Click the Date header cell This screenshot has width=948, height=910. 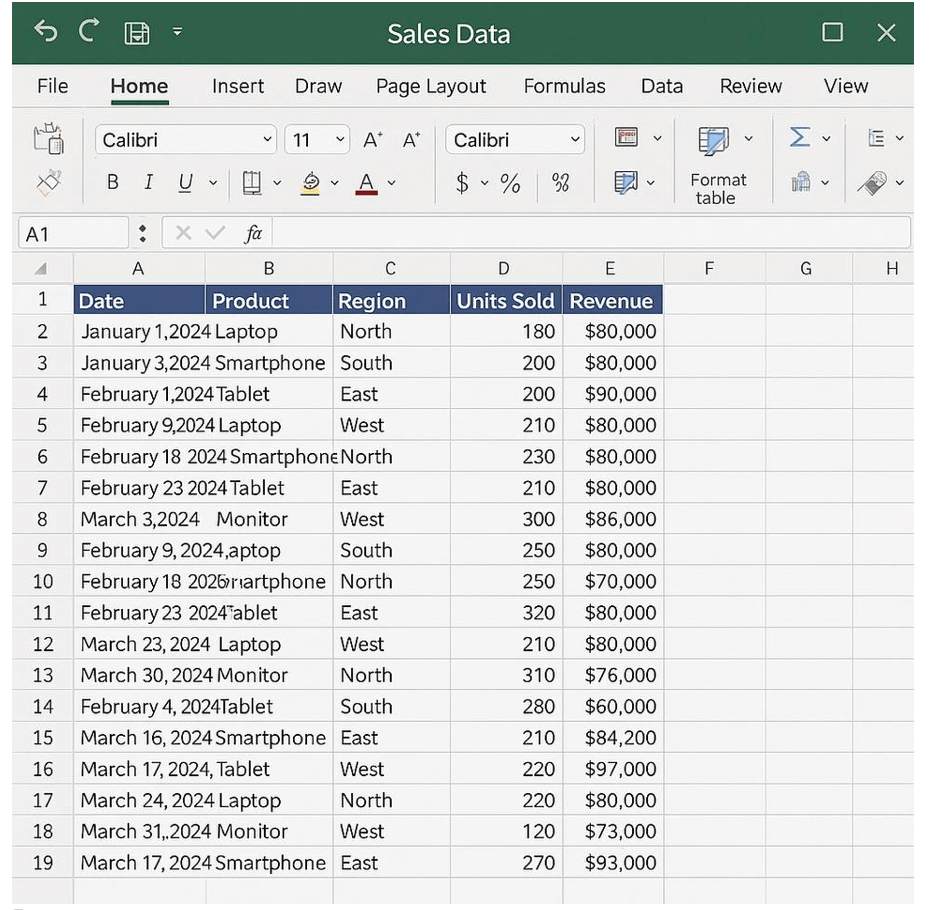point(139,301)
